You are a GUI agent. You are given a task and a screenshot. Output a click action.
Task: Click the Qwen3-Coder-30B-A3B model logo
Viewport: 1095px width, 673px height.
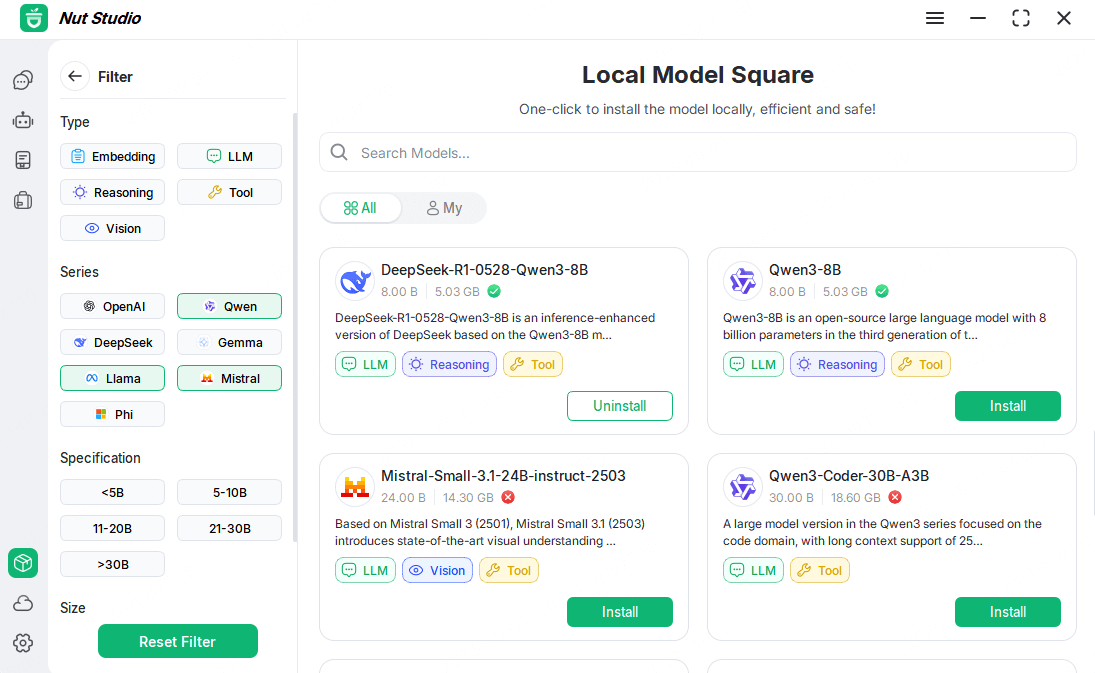coord(742,487)
